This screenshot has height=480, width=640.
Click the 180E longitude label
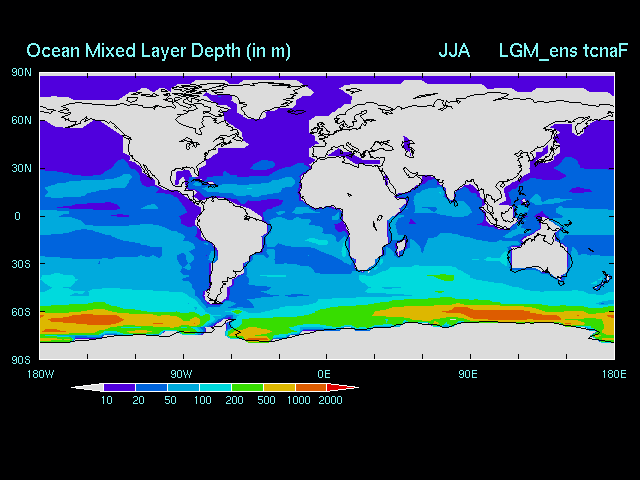(x=614, y=374)
